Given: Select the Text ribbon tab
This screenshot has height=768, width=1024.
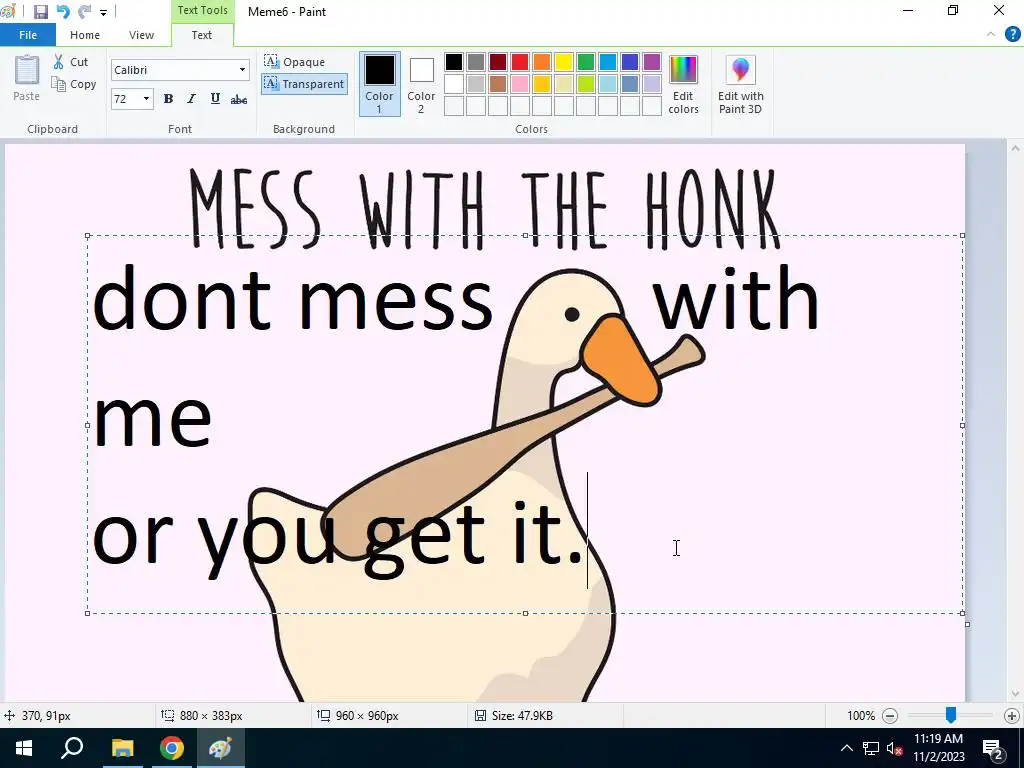Looking at the screenshot, I should [202, 35].
